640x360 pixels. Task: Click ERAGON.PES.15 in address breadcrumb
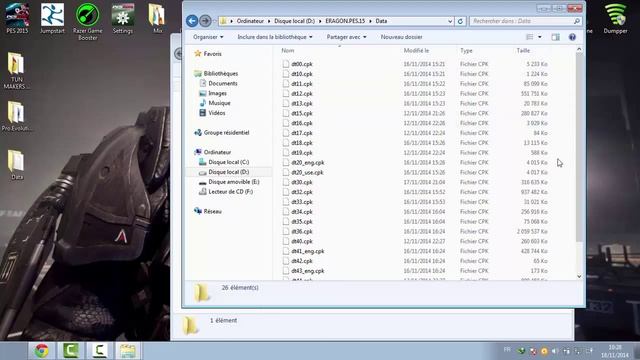click(345, 21)
